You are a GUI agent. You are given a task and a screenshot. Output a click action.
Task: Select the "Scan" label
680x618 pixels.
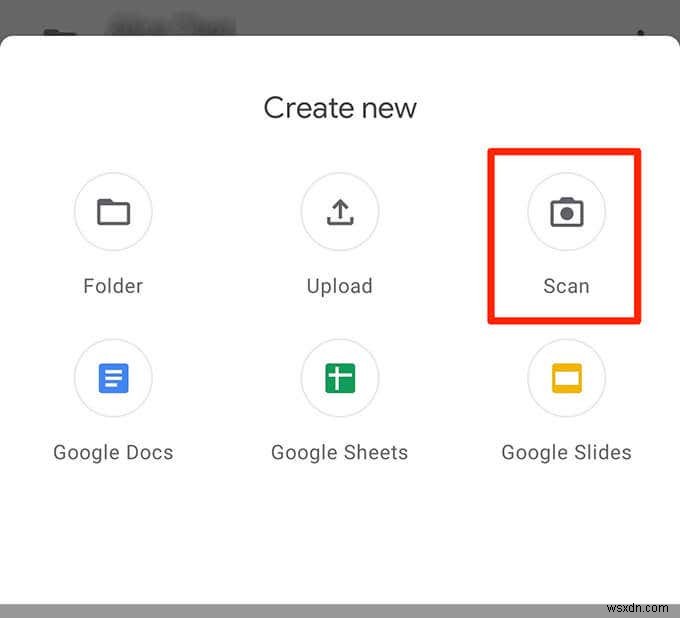tap(566, 286)
